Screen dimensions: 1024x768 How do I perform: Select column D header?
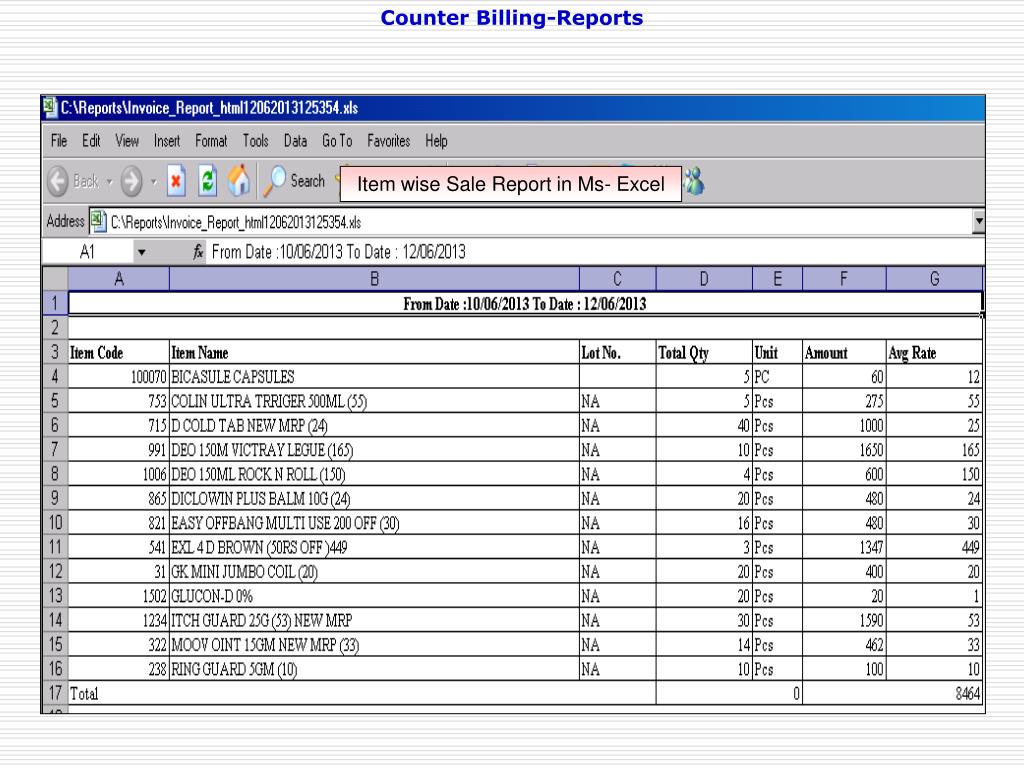click(704, 279)
